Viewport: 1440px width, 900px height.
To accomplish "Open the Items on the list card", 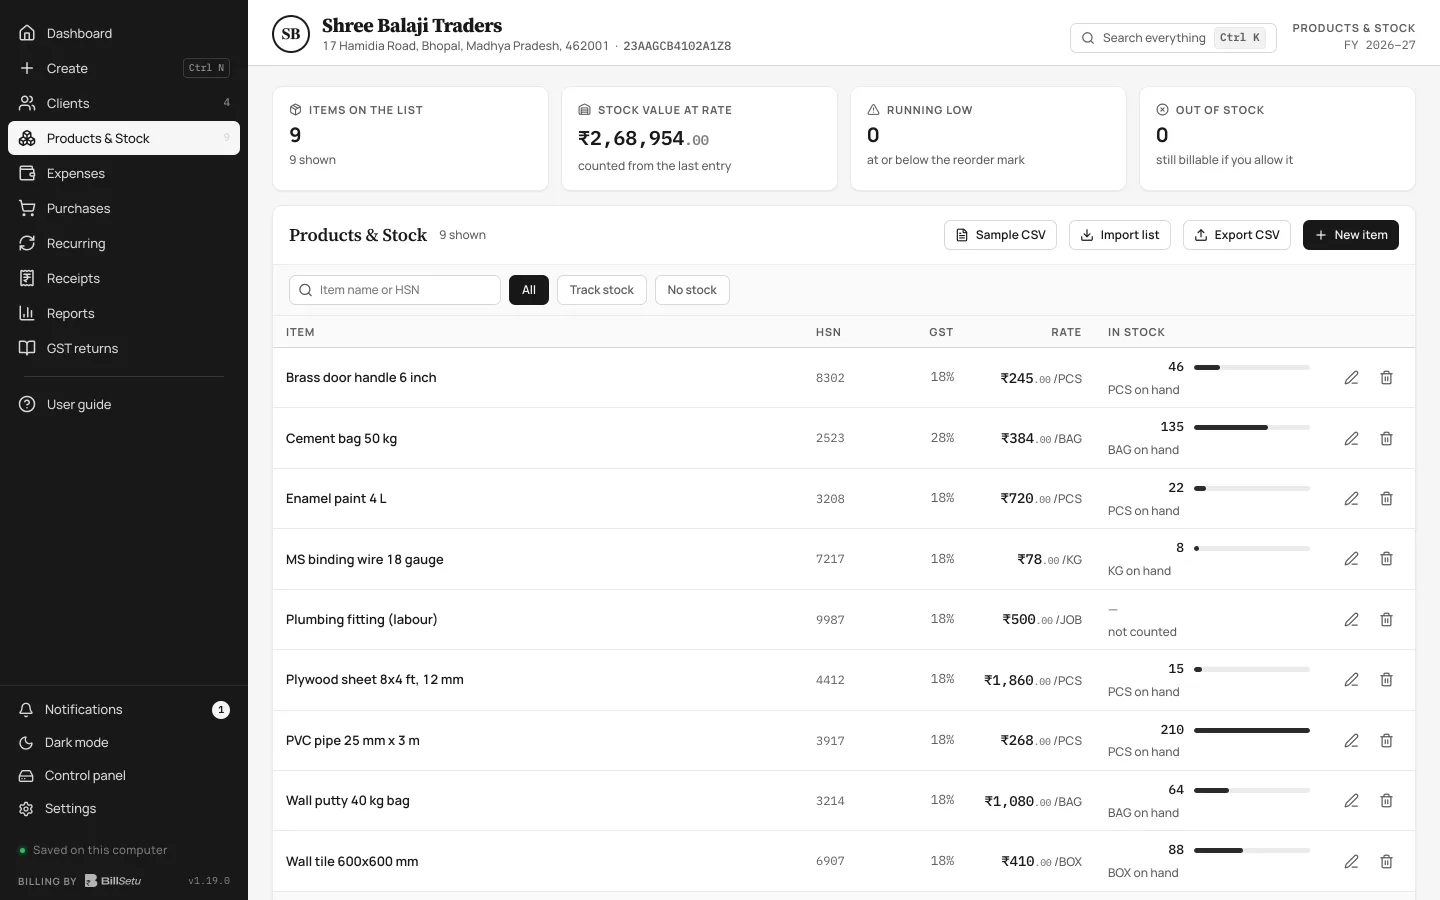I will click(410, 138).
